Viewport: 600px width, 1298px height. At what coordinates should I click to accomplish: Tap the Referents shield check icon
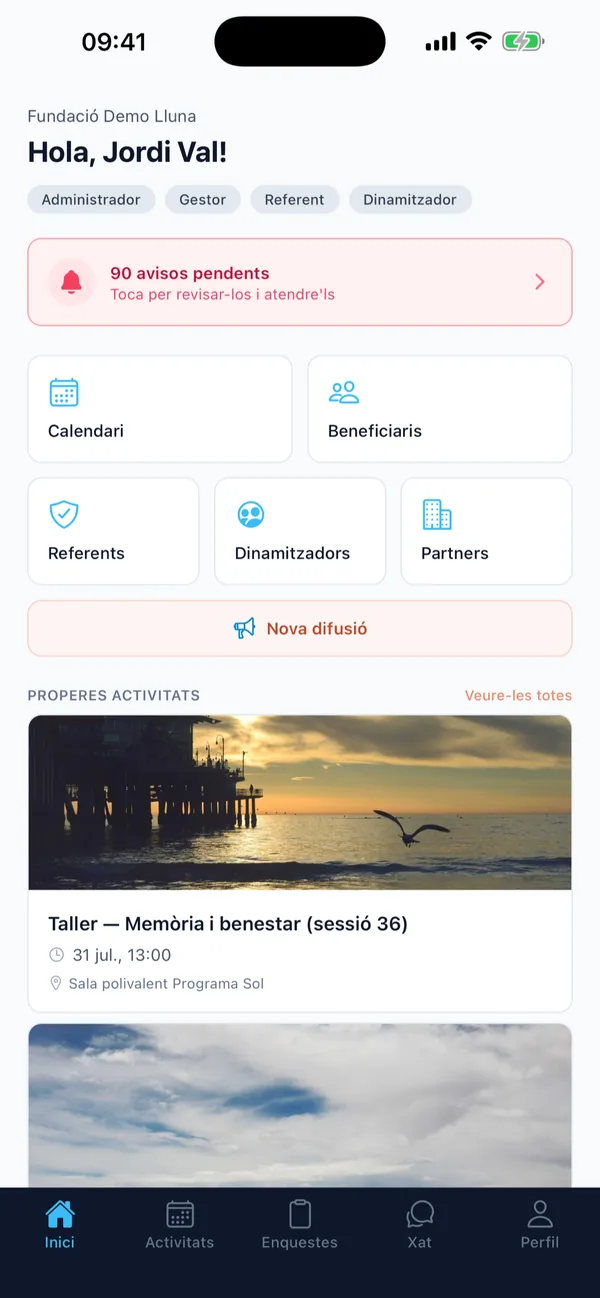[x=64, y=514]
